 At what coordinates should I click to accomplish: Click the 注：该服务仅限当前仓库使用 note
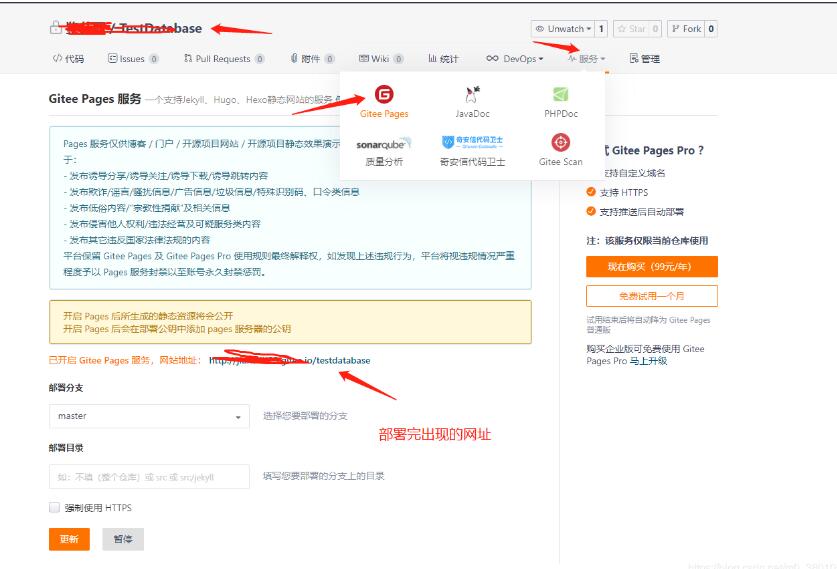(x=648, y=241)
